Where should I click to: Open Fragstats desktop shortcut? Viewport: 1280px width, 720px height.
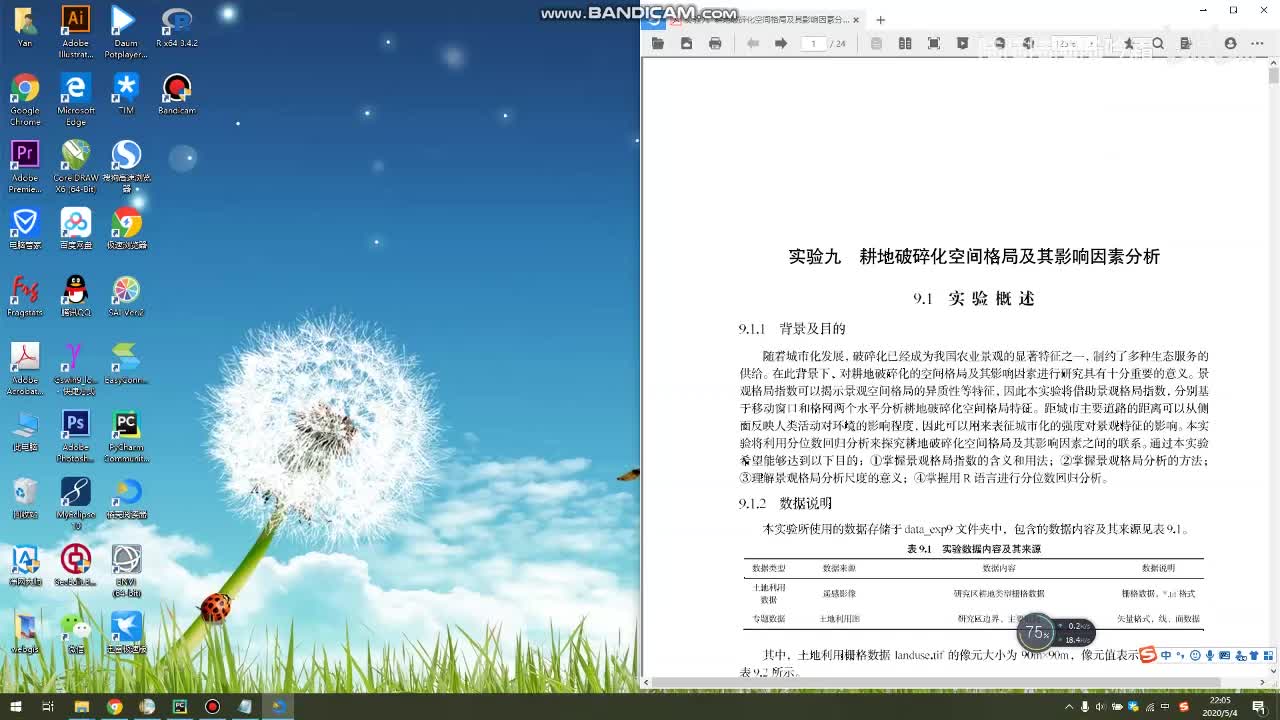[x=25, y=296]
